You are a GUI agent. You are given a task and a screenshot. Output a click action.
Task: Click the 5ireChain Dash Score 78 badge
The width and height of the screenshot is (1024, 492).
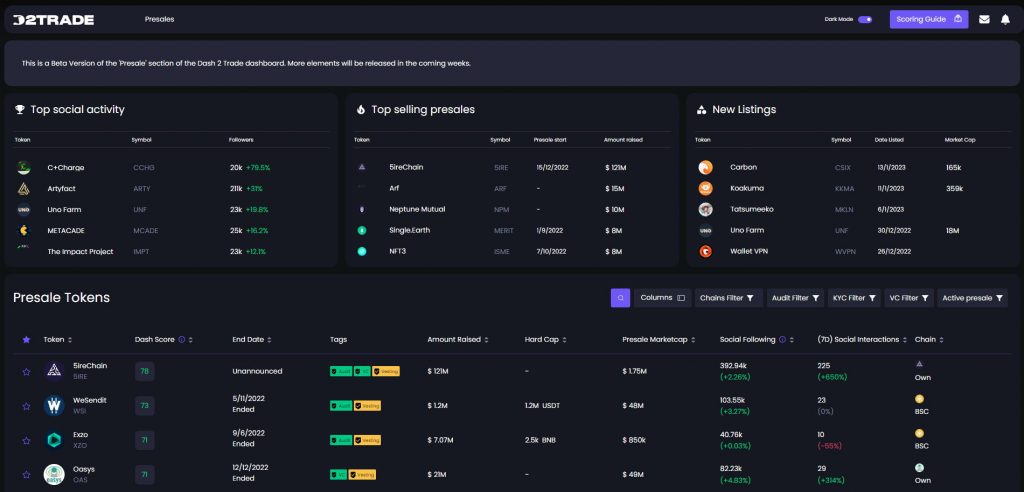click(x=144, y=371)
